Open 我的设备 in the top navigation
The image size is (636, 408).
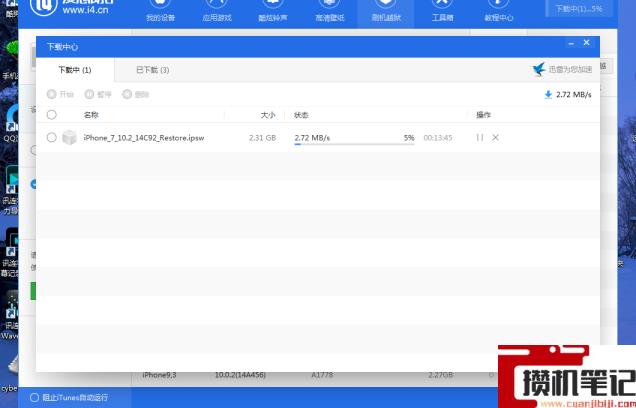(x=160, y=11)
